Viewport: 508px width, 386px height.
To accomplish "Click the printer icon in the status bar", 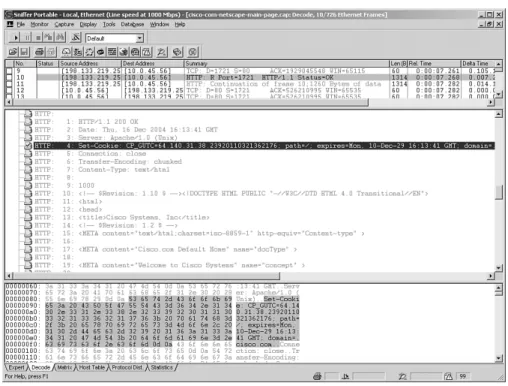I will click(317, 376).
